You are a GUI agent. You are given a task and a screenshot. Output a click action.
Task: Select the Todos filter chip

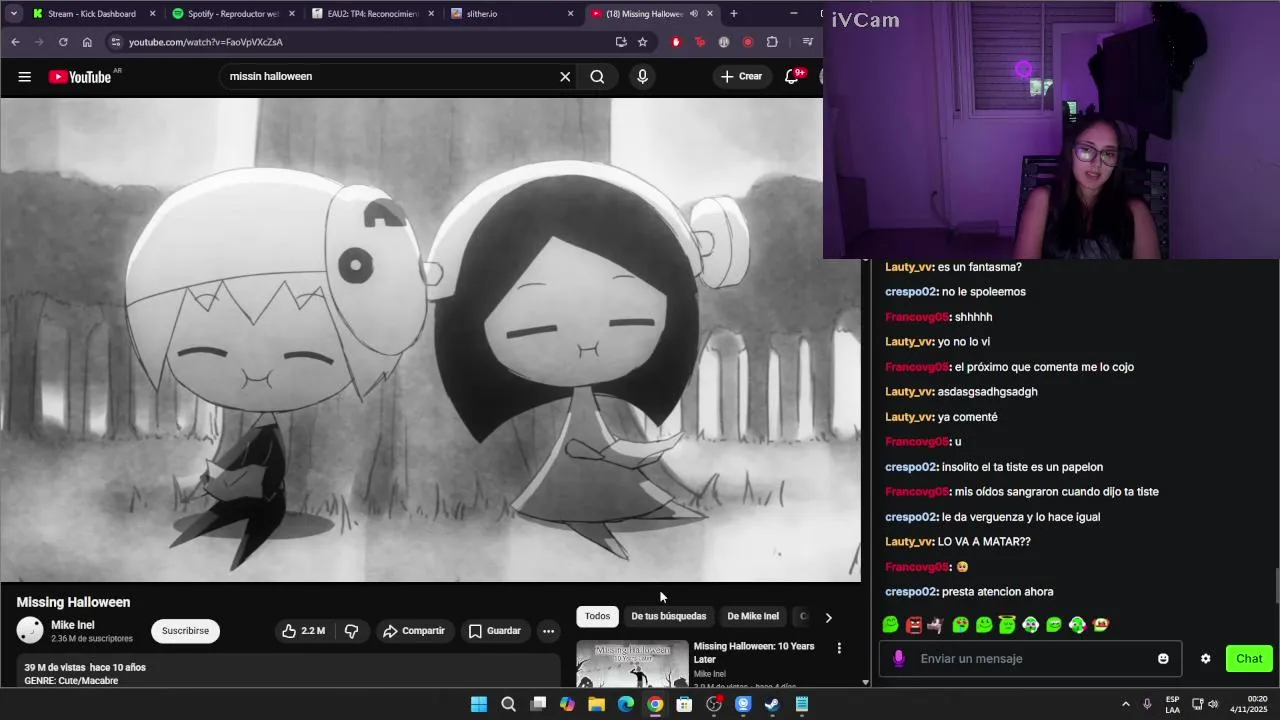[x=597, y=616]
